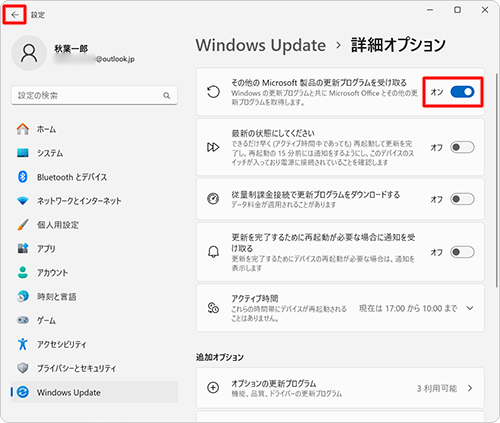
Task: Open 時刻と言語 settings page
Action: point(94,296)
